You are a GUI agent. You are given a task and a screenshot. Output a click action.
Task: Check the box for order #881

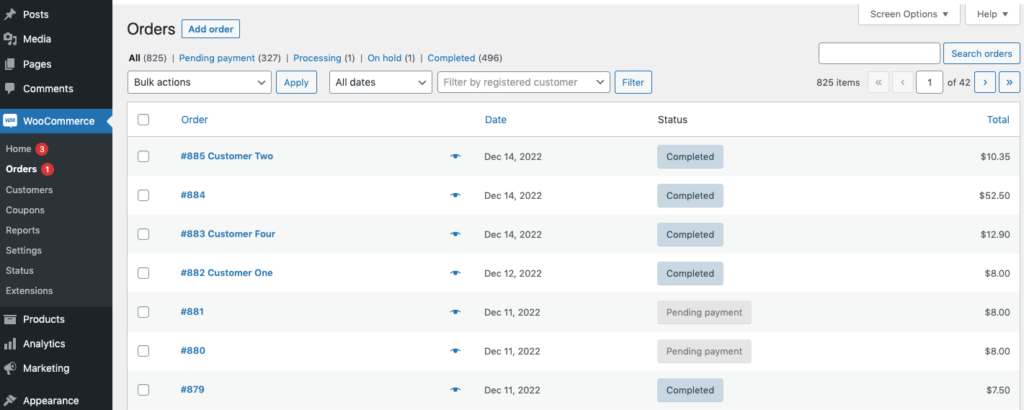[144, 312]
